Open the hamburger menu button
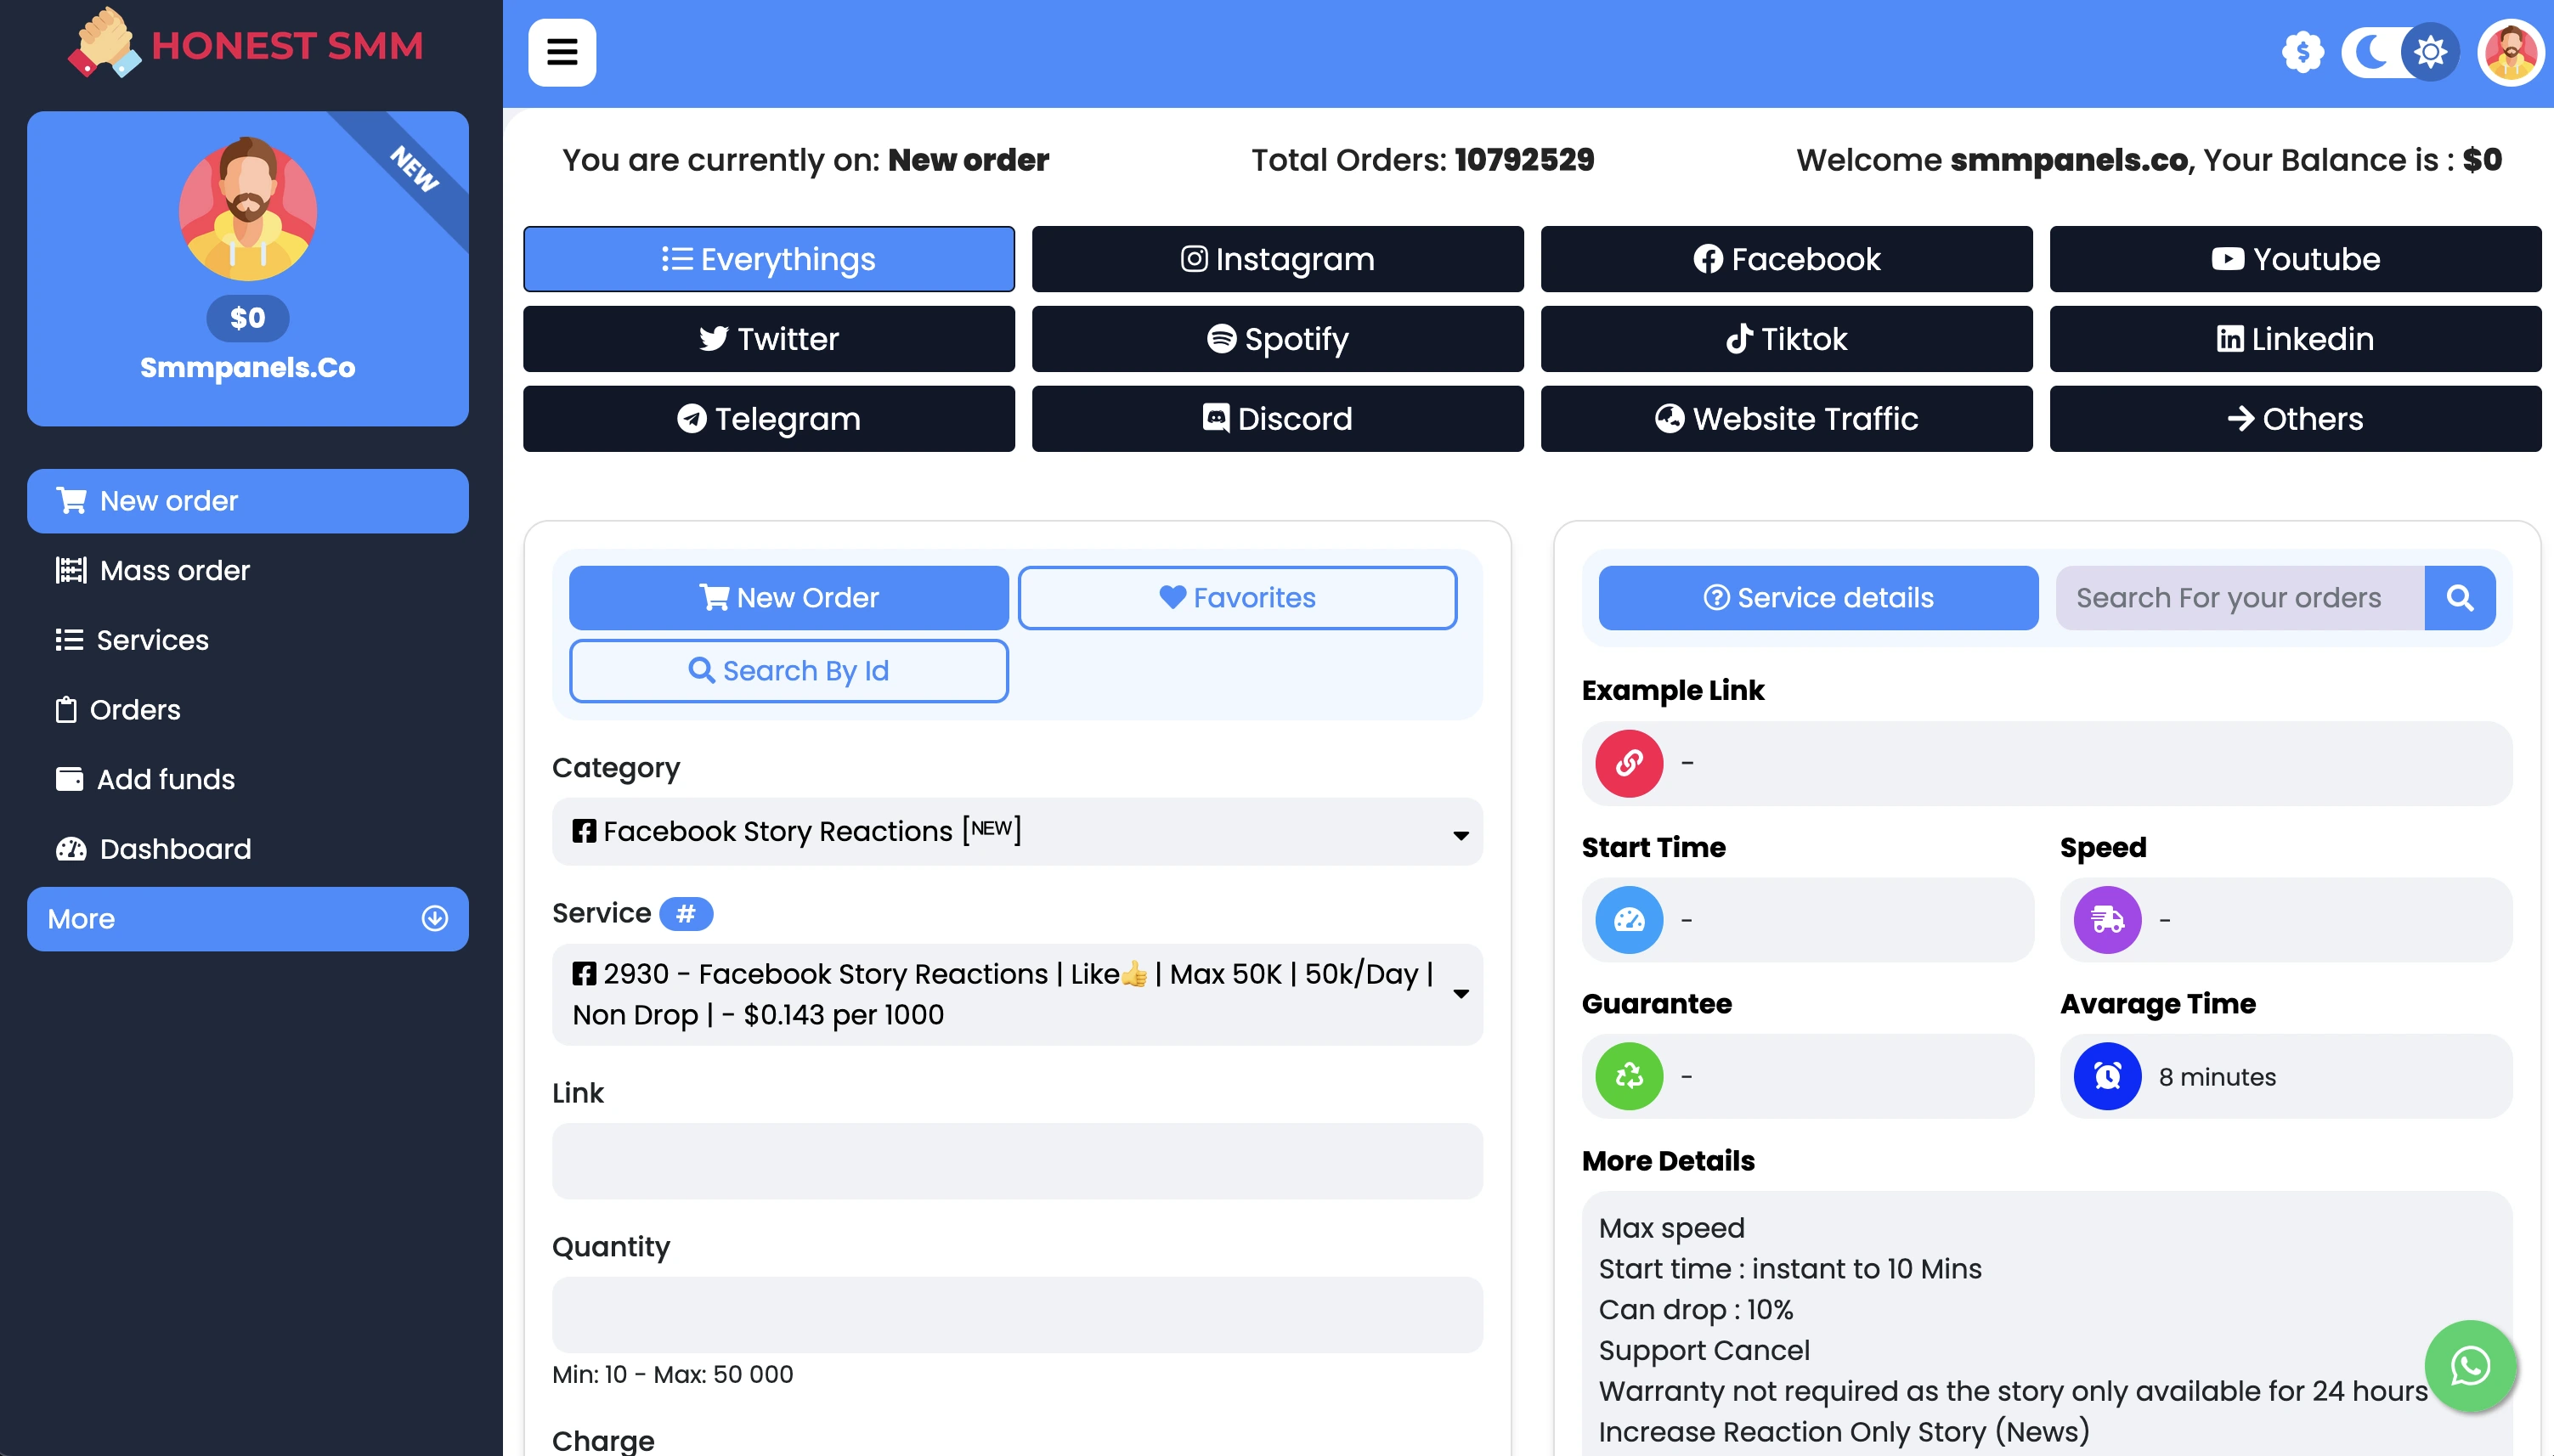2554x1456 pixels. point(562,52)
